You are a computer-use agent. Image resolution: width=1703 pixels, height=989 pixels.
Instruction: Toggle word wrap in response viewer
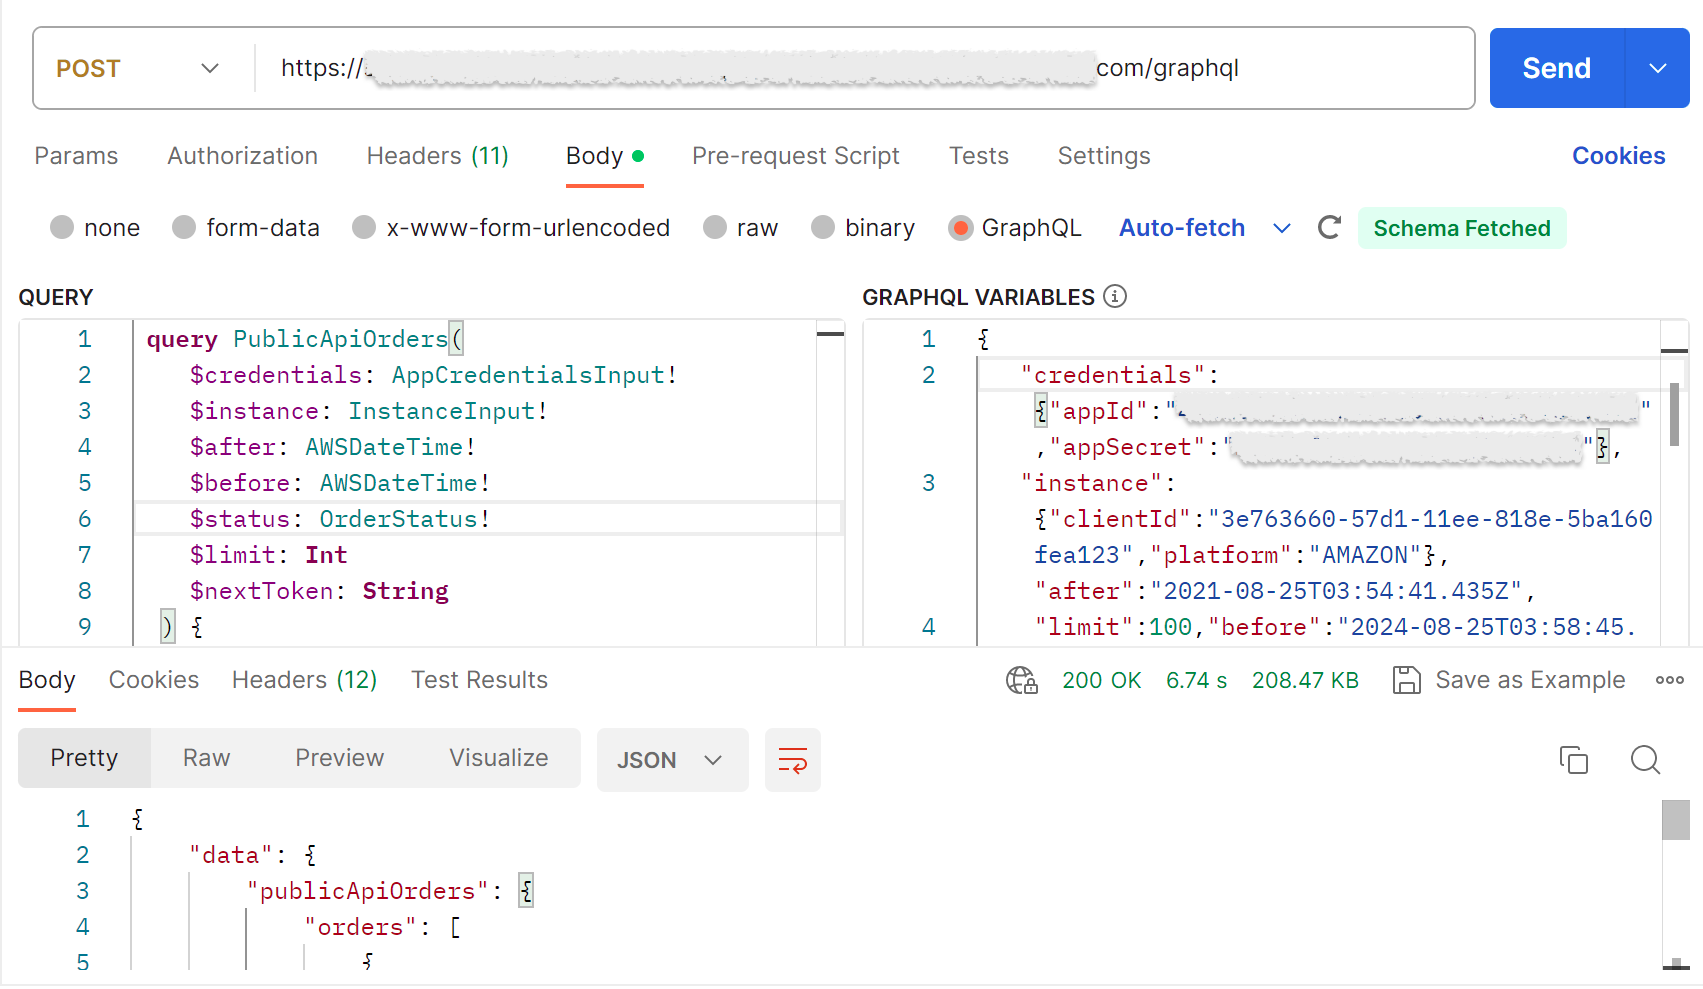point(792,761)
